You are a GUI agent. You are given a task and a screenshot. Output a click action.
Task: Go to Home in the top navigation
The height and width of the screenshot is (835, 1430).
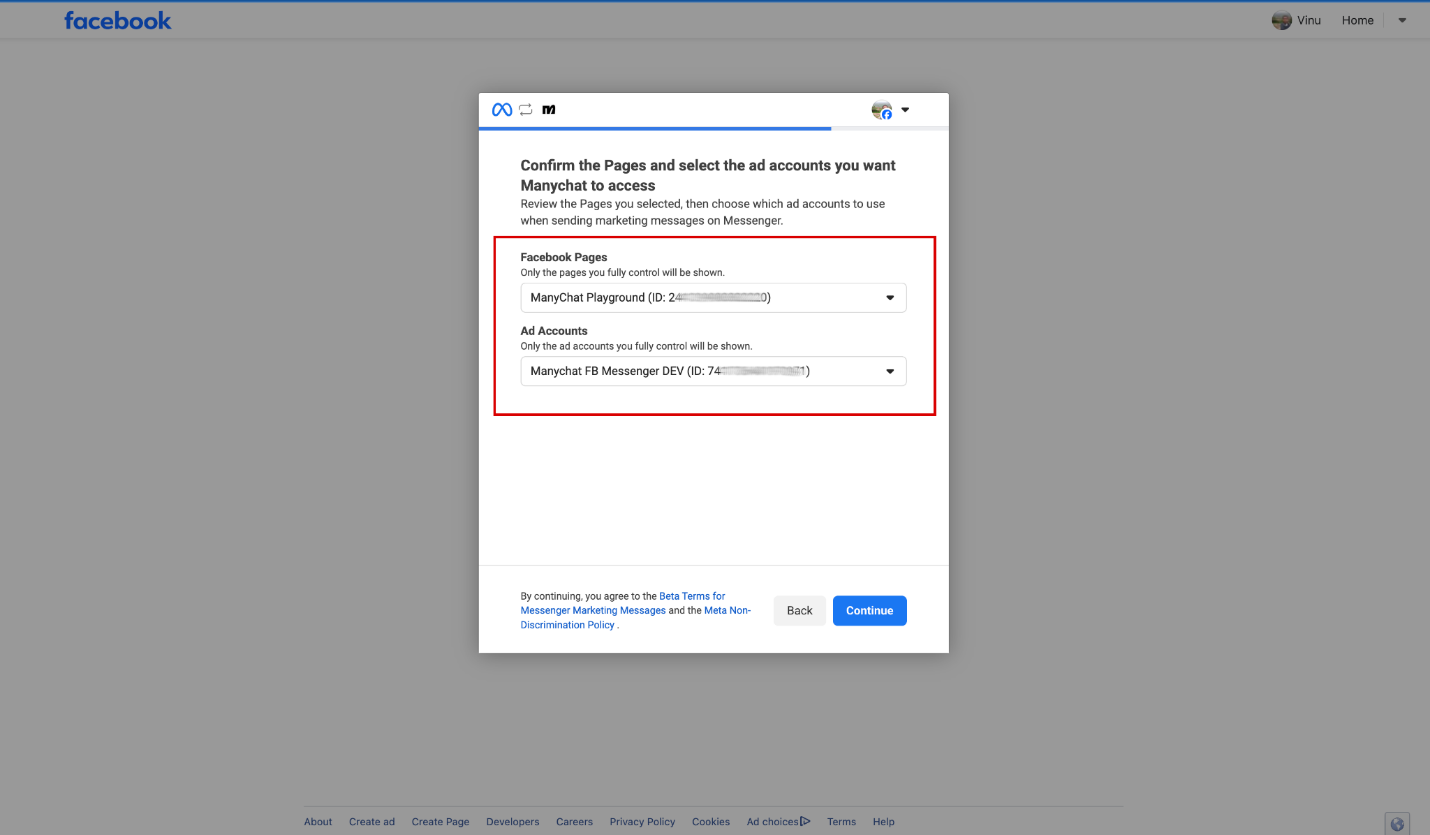coord(1357,19)
